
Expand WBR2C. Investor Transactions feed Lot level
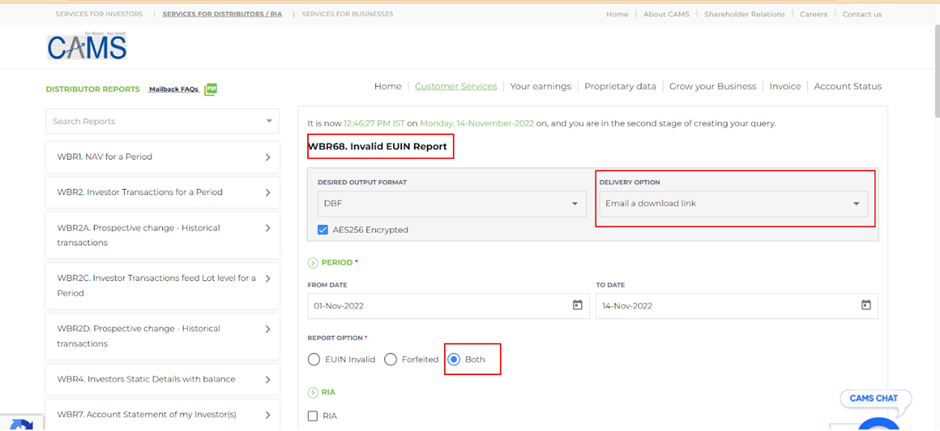(x=162, y=286)
